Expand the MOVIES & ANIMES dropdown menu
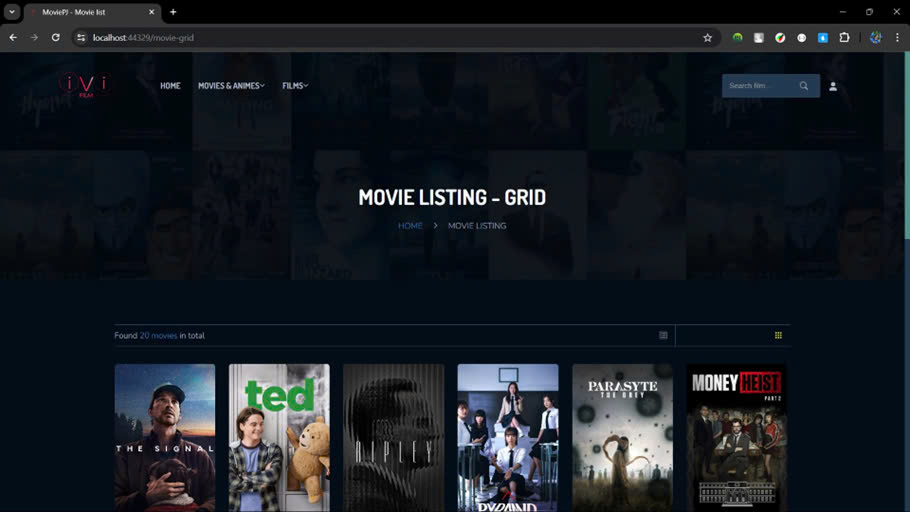910x512 pixels. pyautogui.click(x=231, y=86)
